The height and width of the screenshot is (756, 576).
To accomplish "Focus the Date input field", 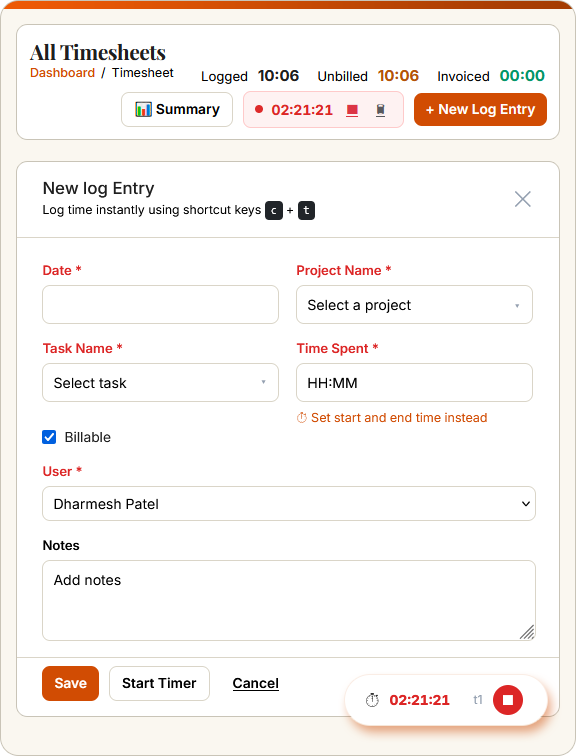I will (161, 305).
